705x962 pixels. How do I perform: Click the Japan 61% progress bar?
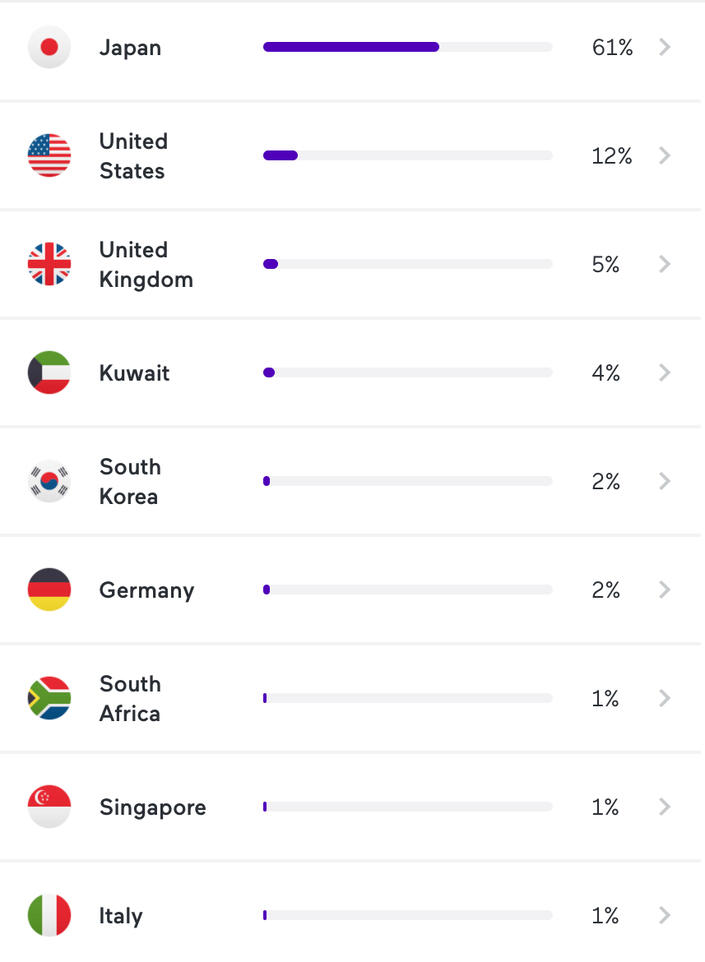tap(407, 47)
